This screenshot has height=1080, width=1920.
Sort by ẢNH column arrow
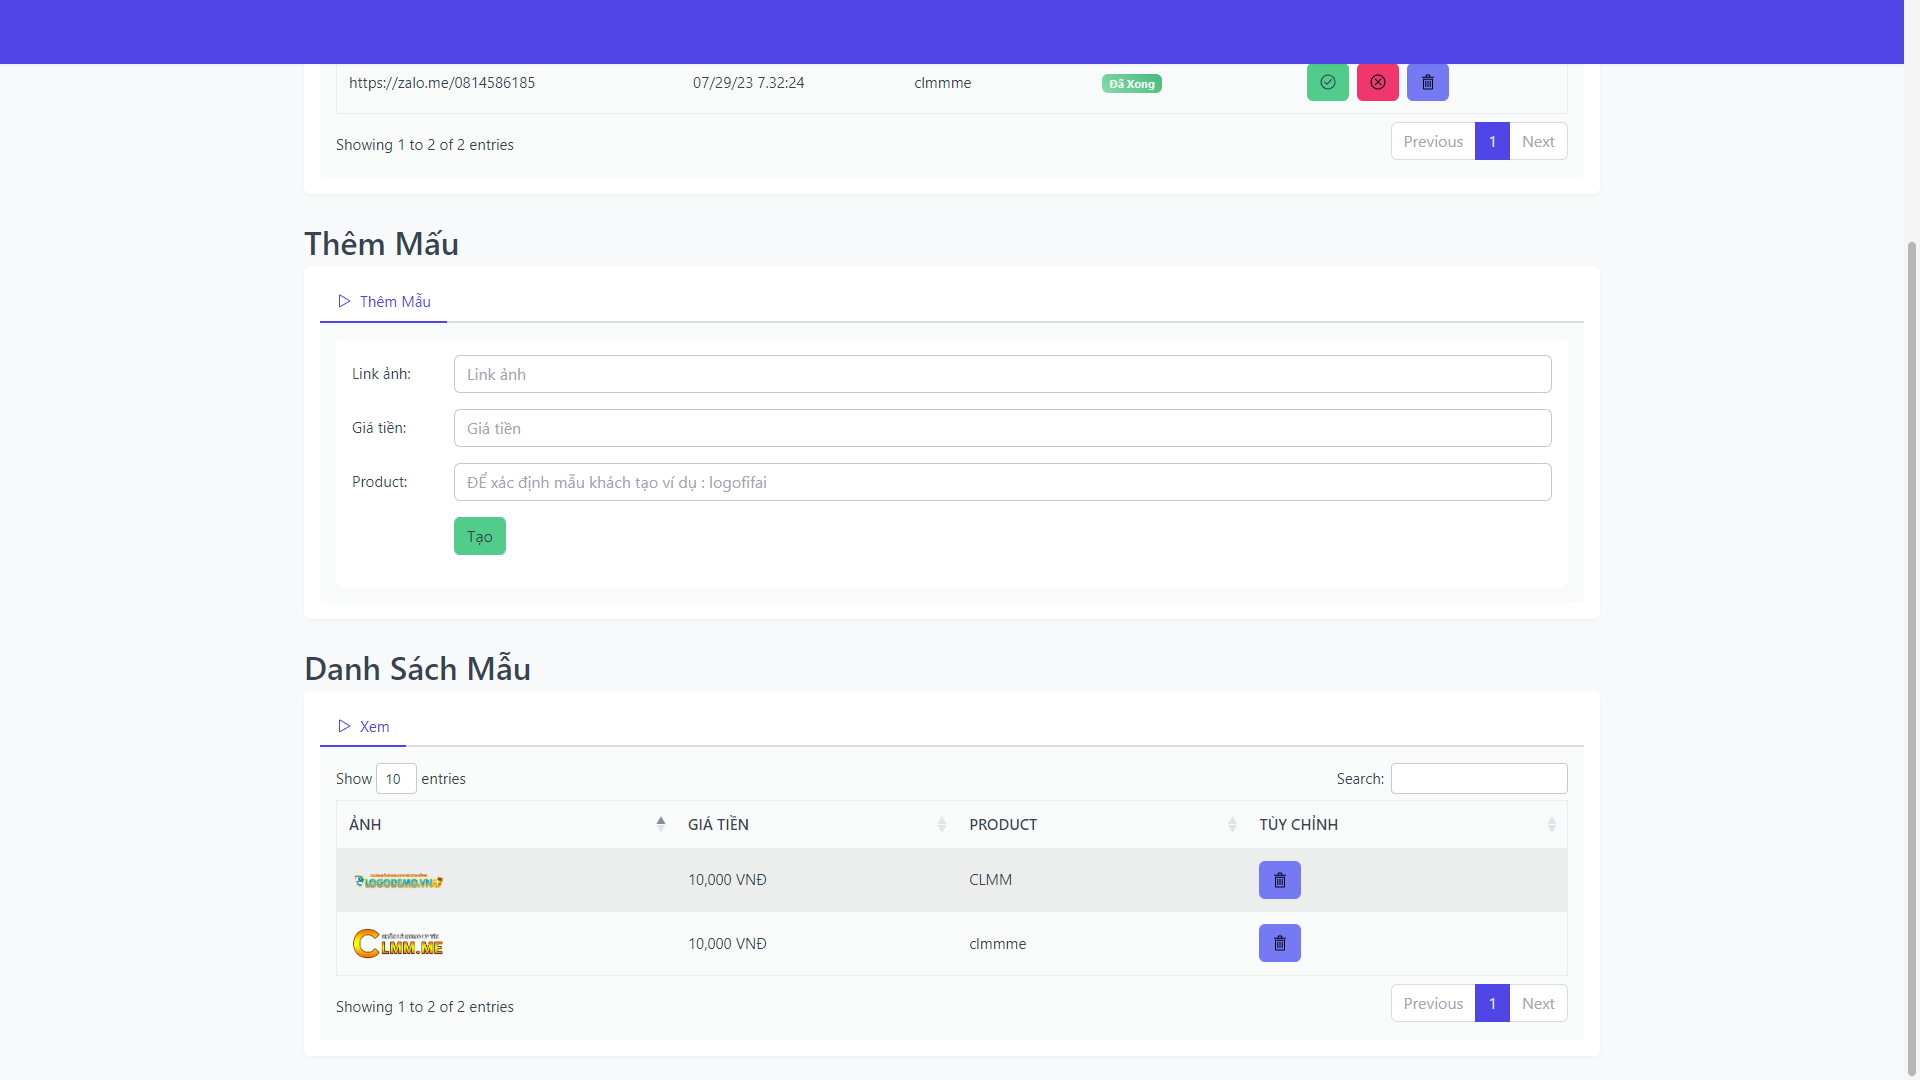(x=660, y=824)
